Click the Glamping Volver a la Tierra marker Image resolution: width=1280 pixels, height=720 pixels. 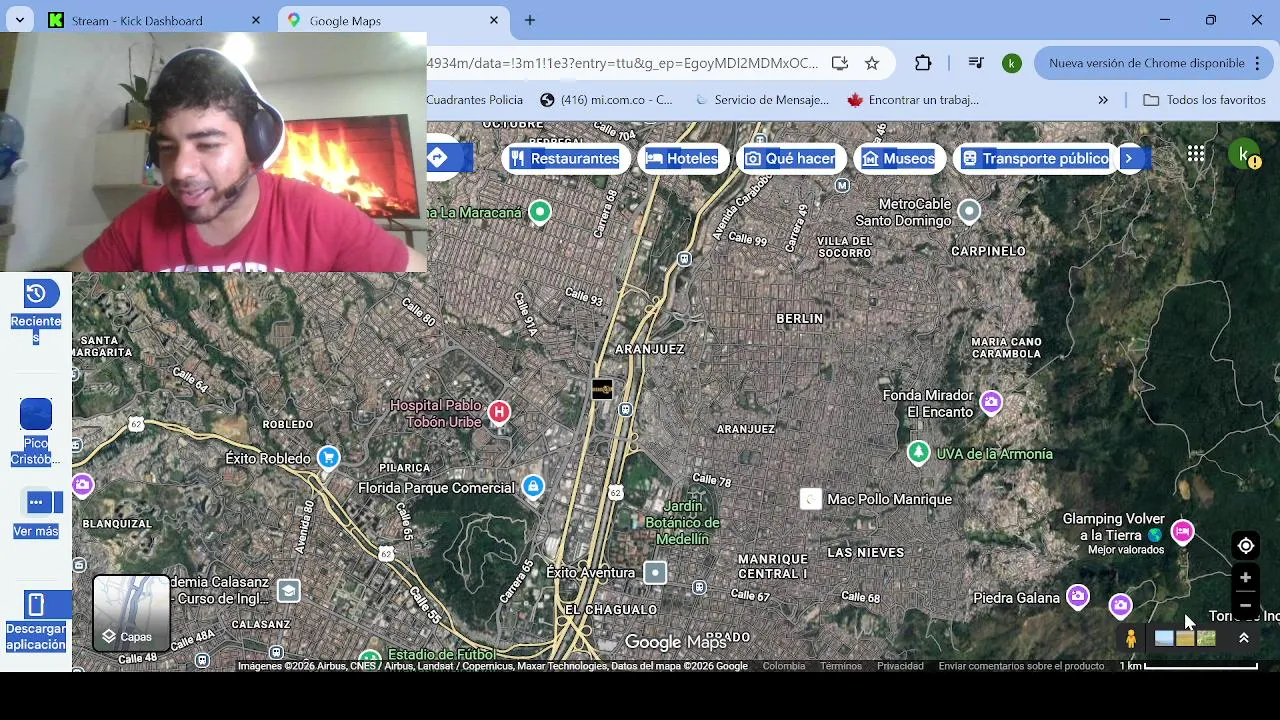(1183, 531)
